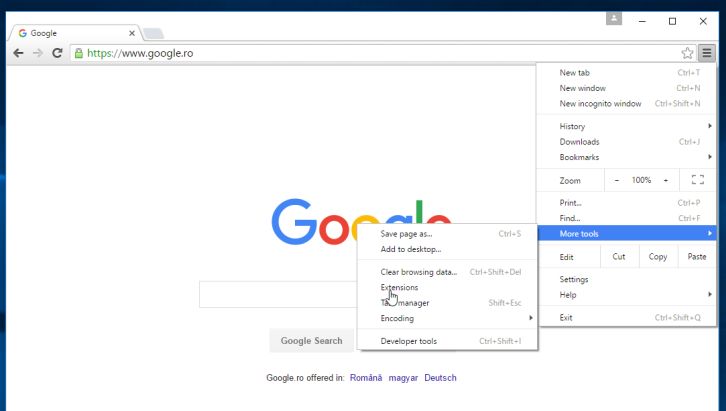The image size is (726, 411).
Task: Switch language with the Română link
Action: pos(366,378)
